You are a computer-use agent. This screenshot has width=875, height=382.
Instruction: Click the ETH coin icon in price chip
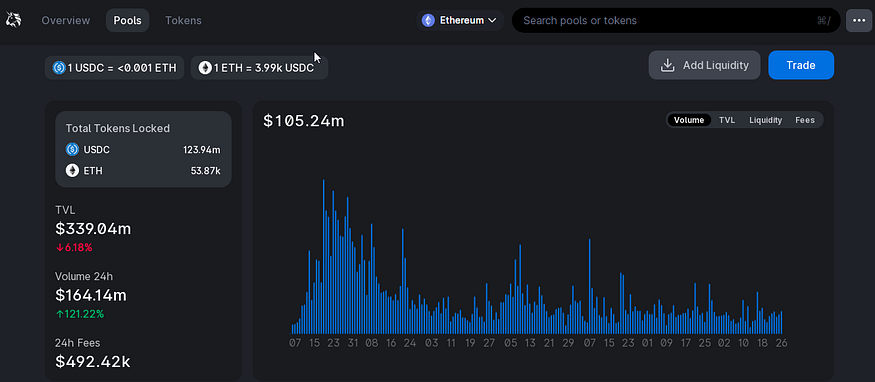pos(205,68)
